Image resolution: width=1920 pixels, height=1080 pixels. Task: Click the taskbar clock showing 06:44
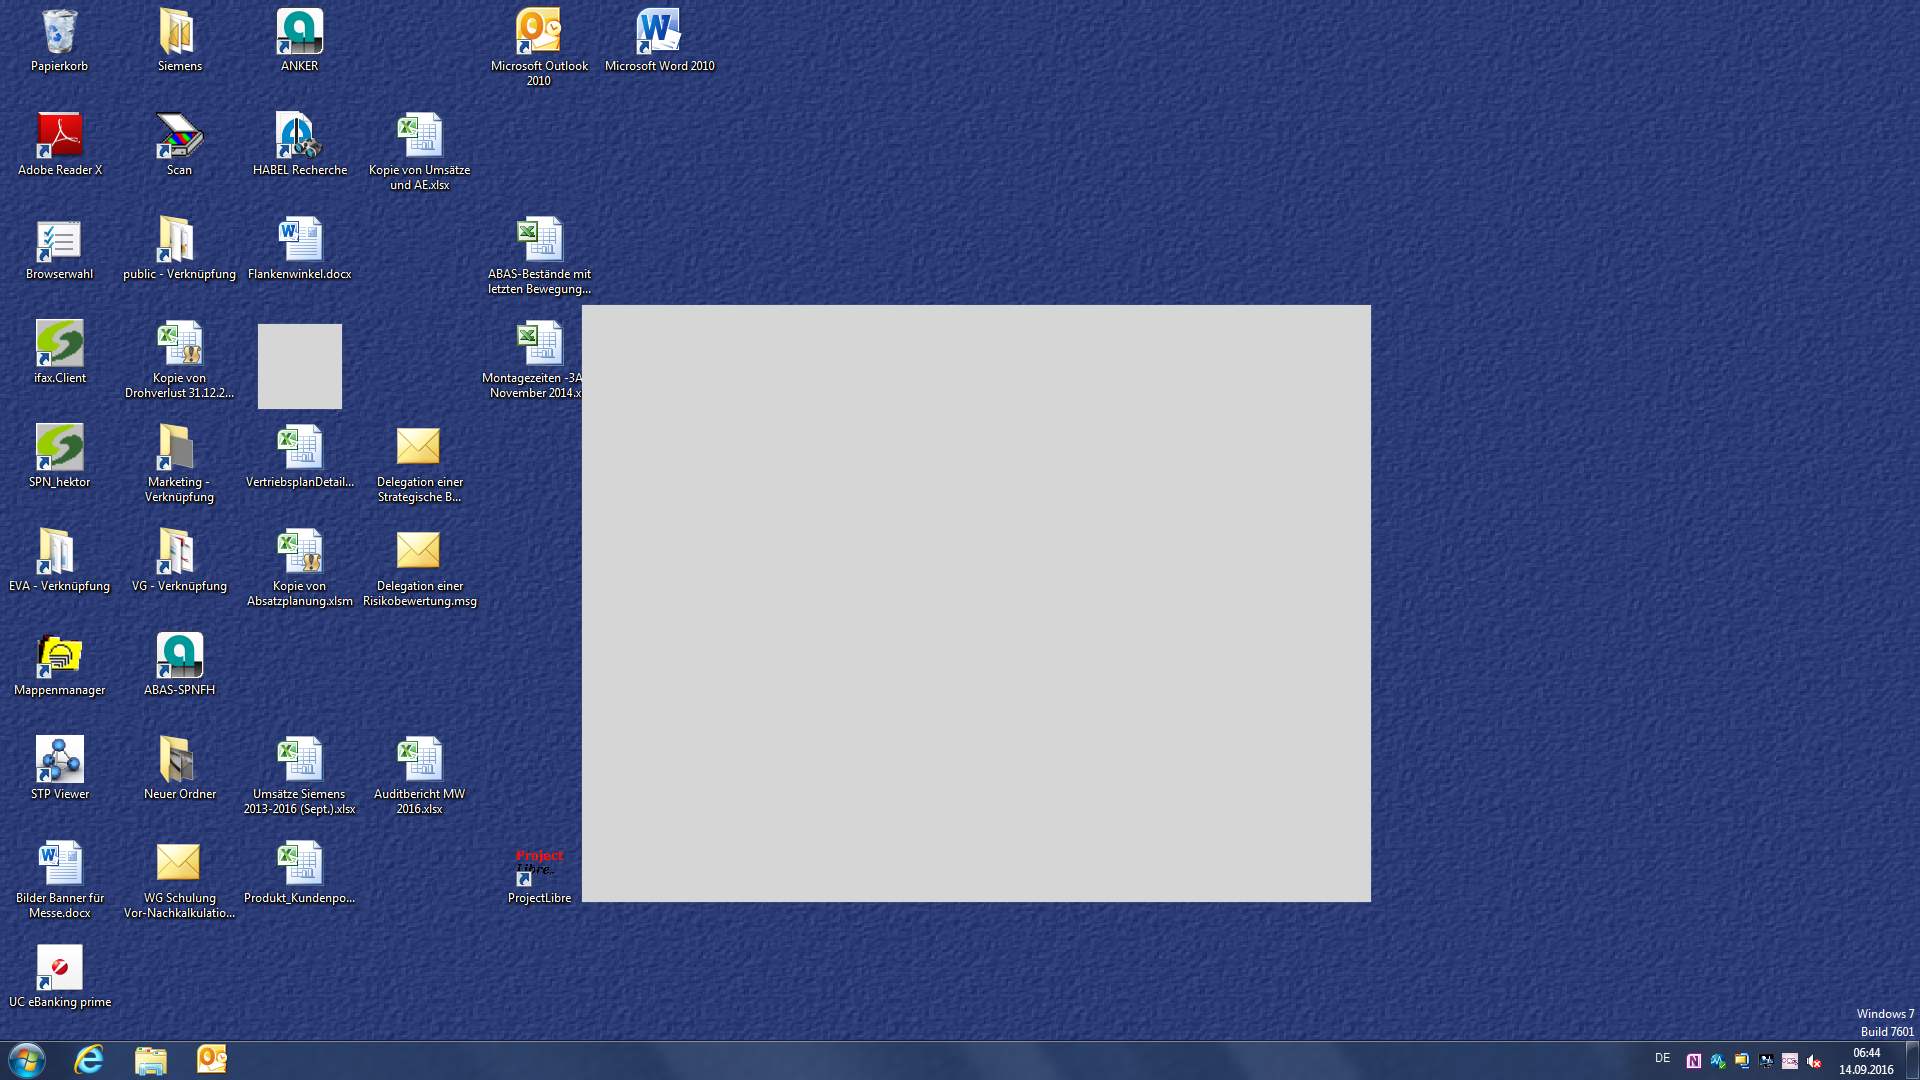[1866, 1061]
